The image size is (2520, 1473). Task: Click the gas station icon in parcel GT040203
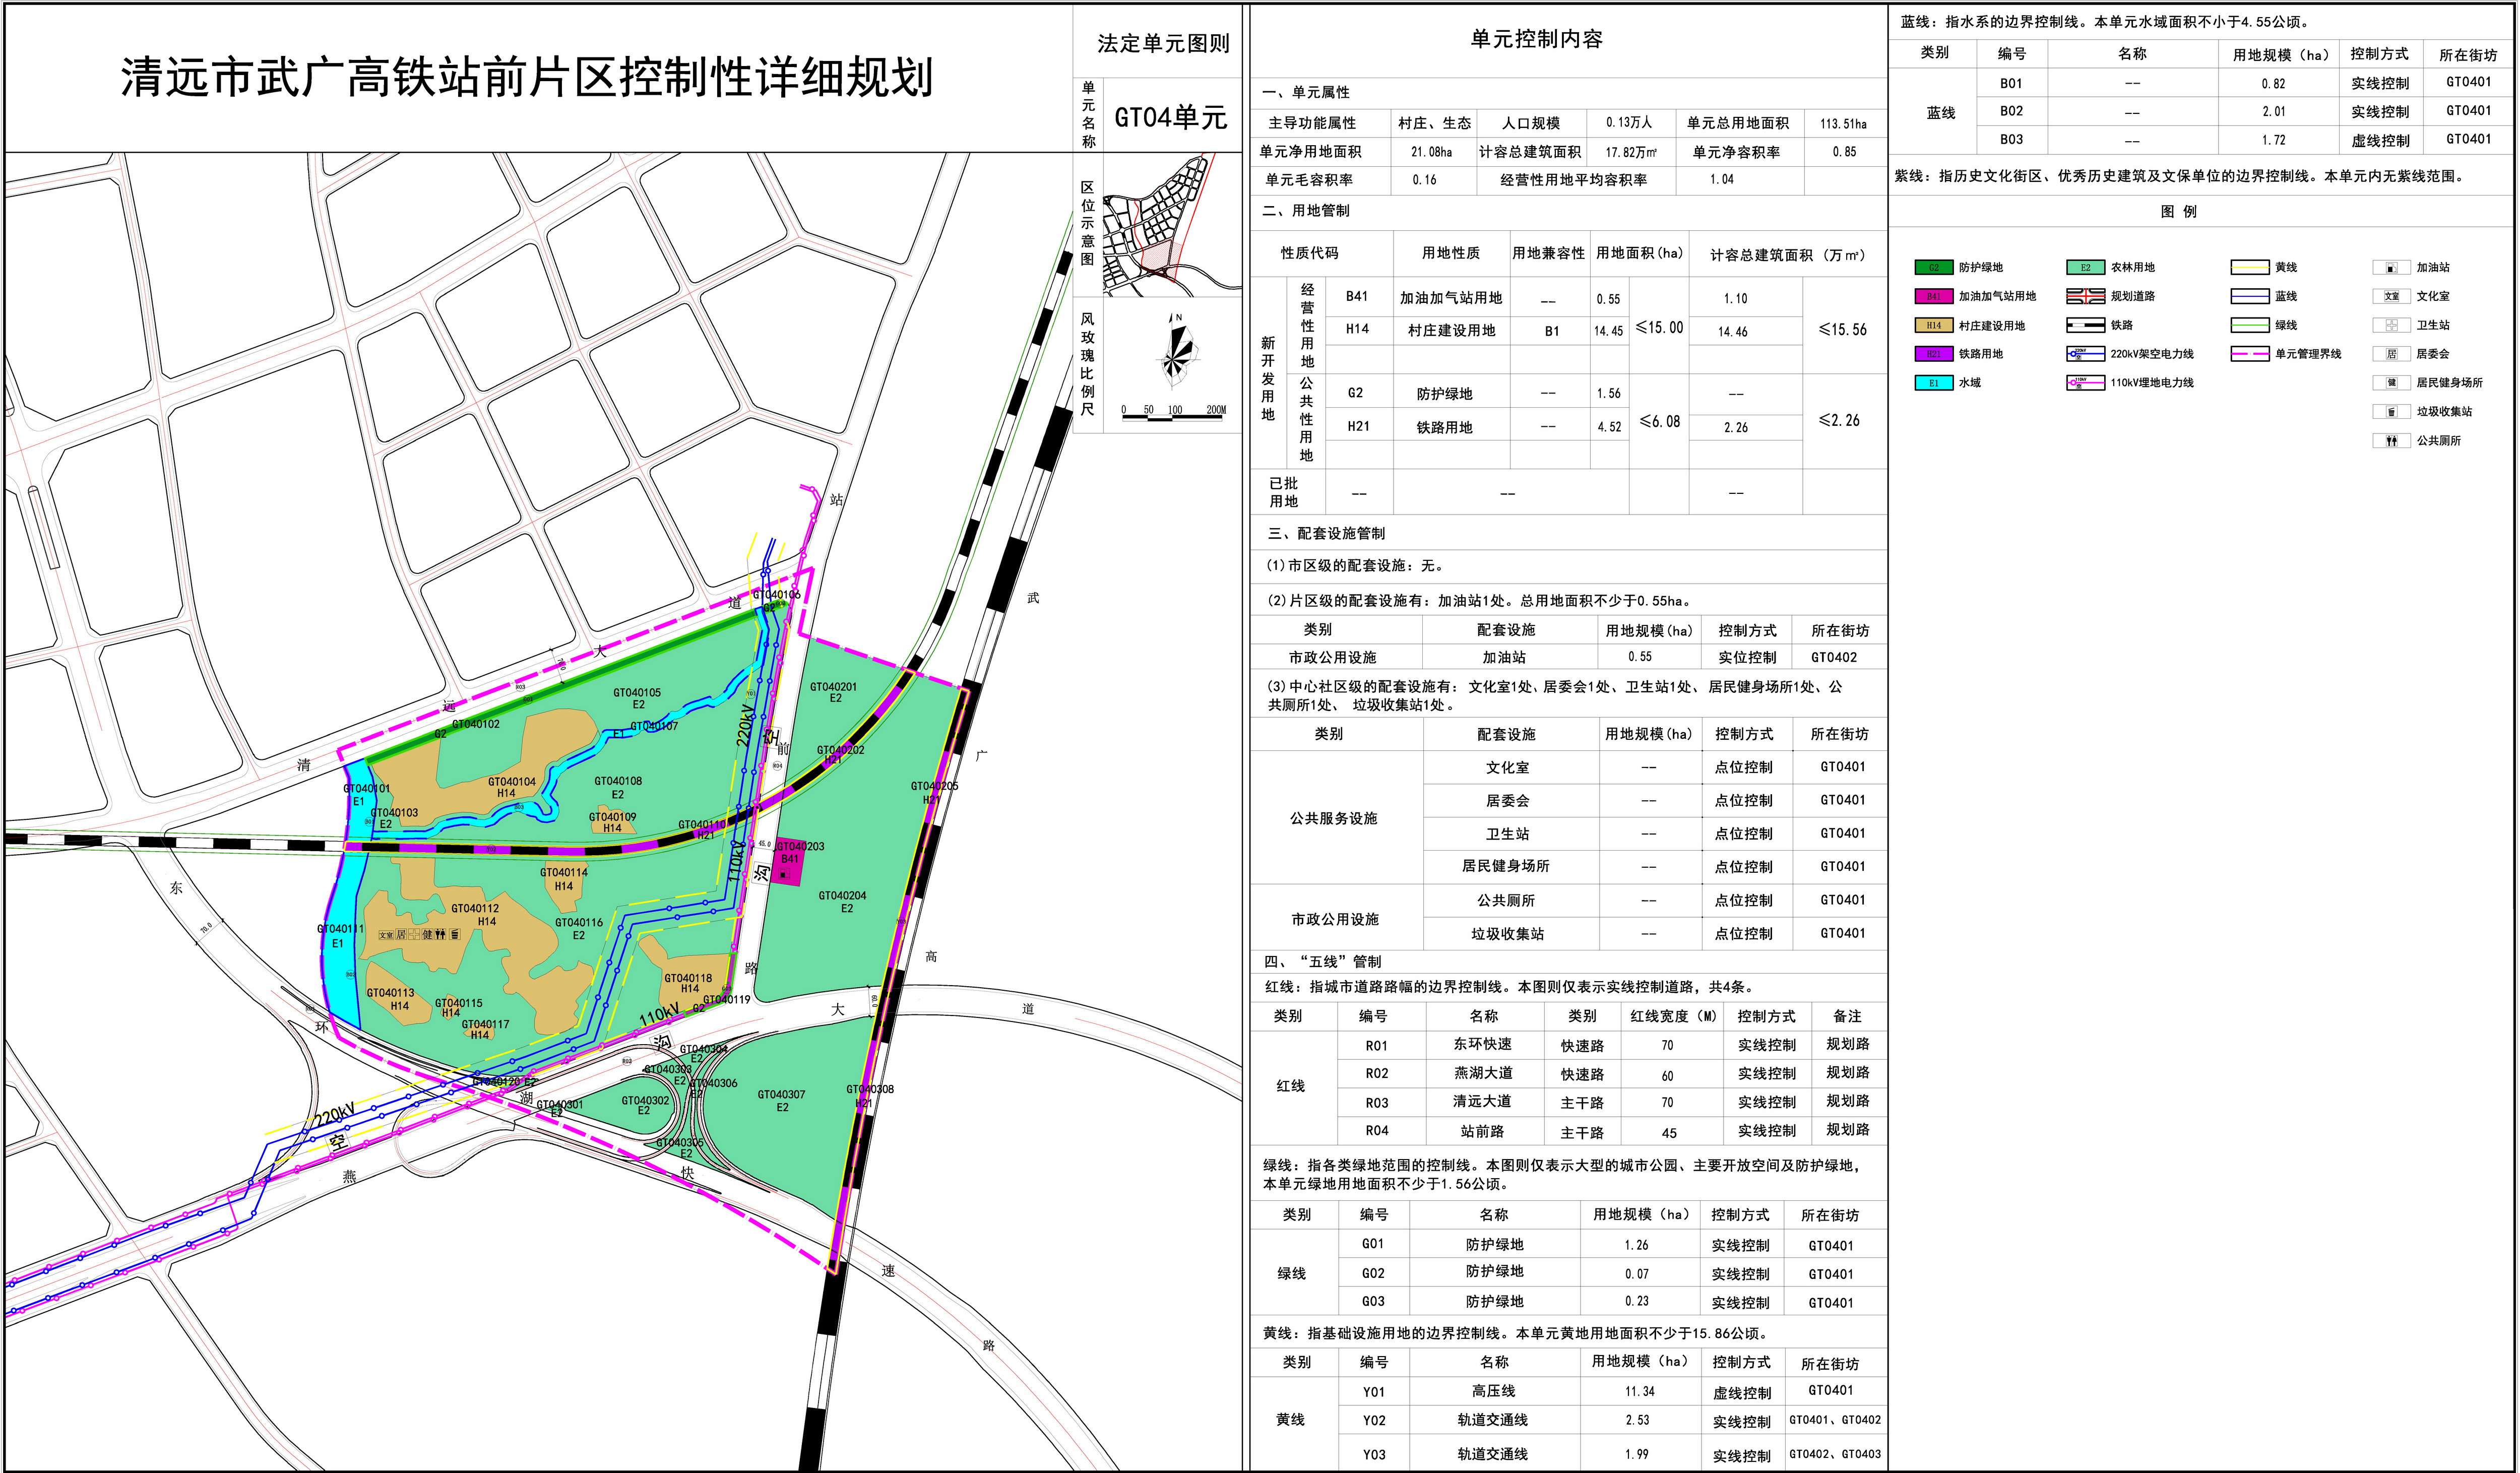[783, 875]
